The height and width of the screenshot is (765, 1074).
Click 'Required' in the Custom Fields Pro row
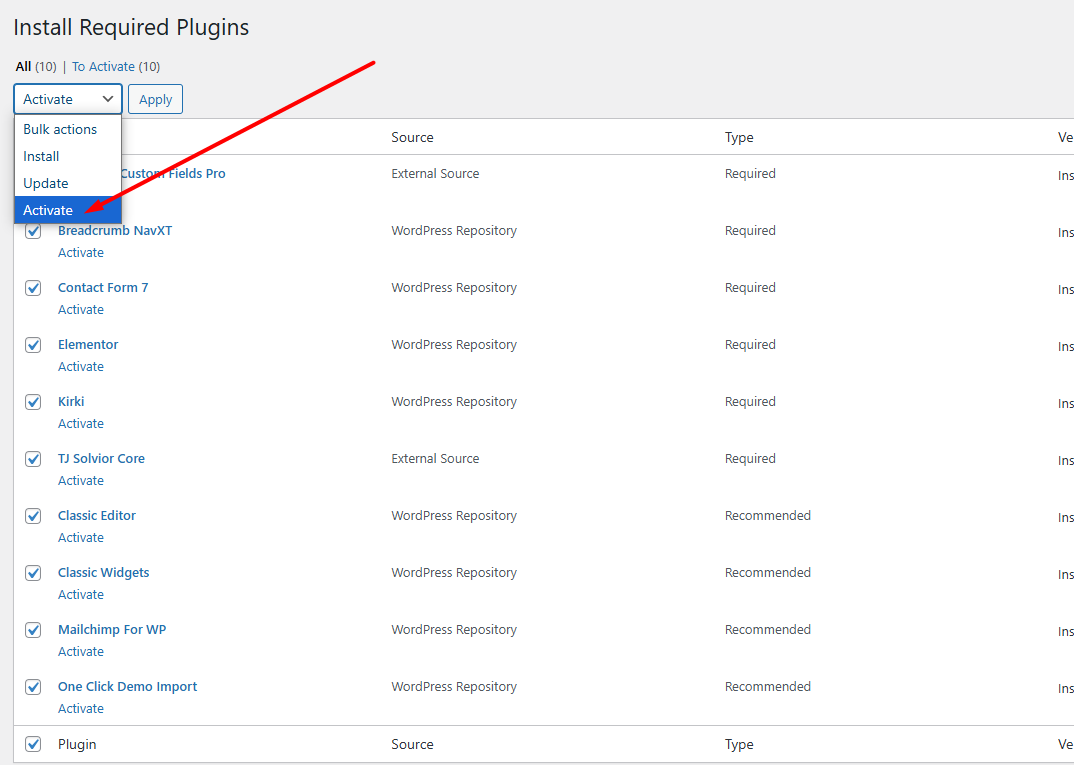pyautogui.click(x=750, y=173)
